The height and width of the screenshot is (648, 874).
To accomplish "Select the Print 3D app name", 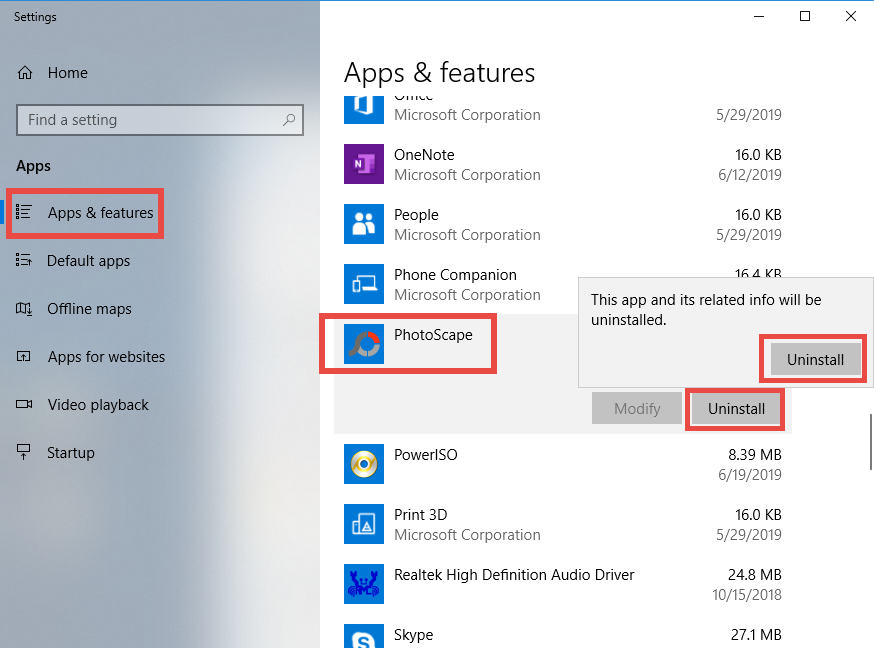I will click(421, 515).
